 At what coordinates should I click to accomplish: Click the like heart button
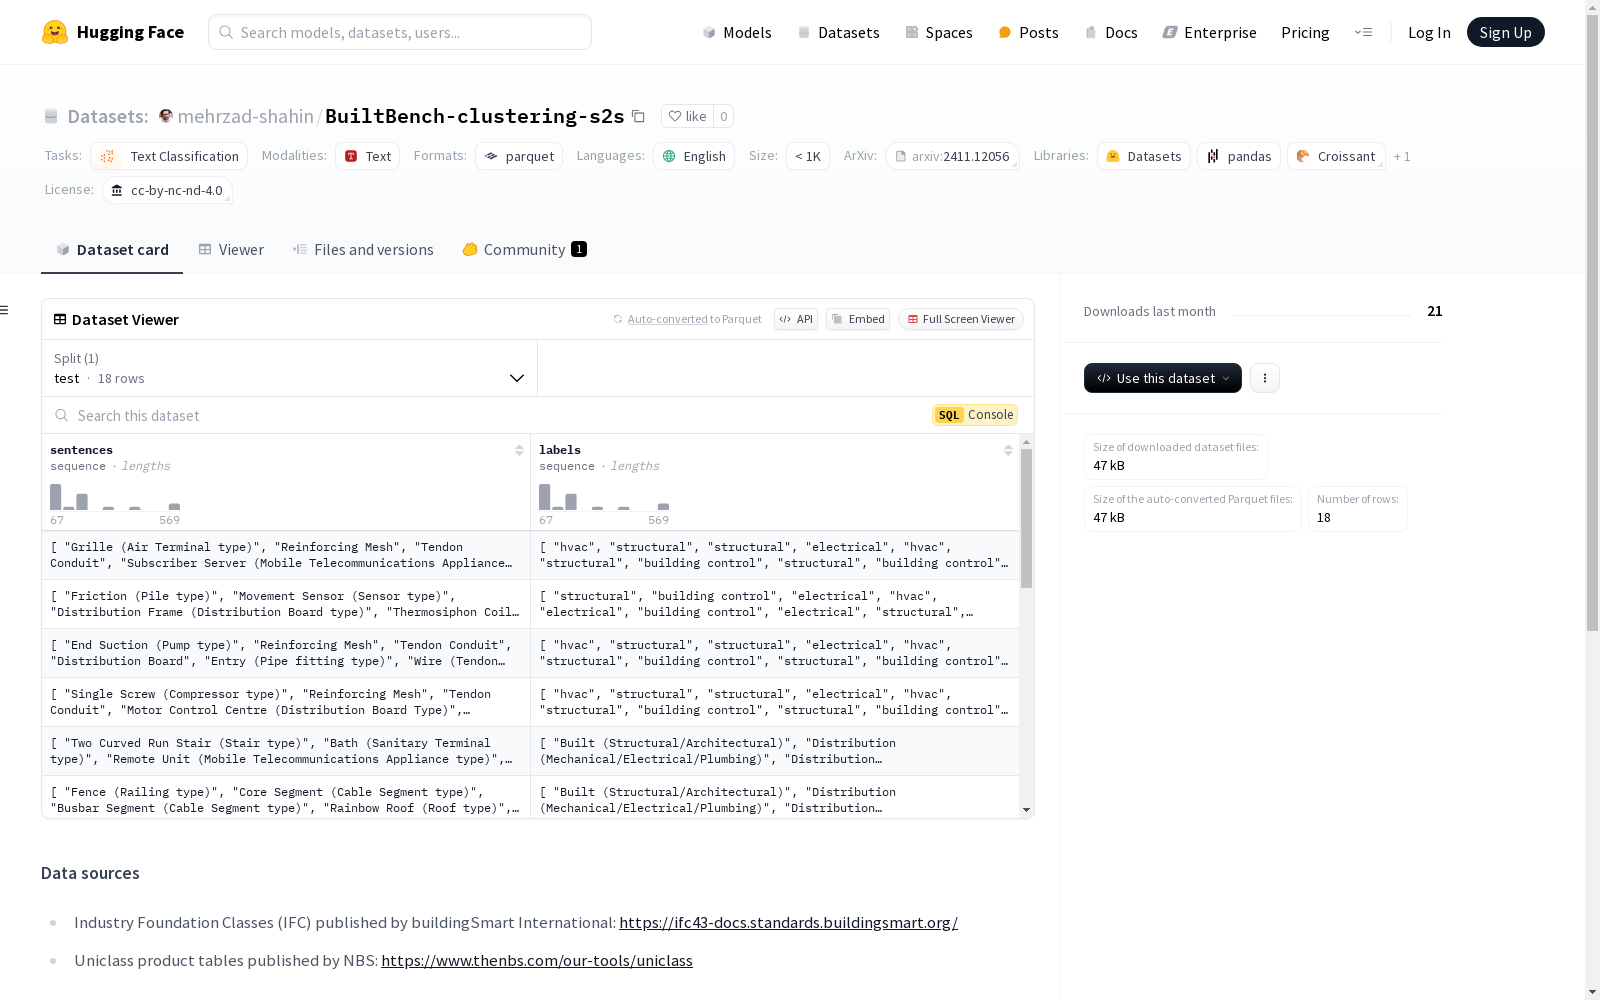[687, 116]
